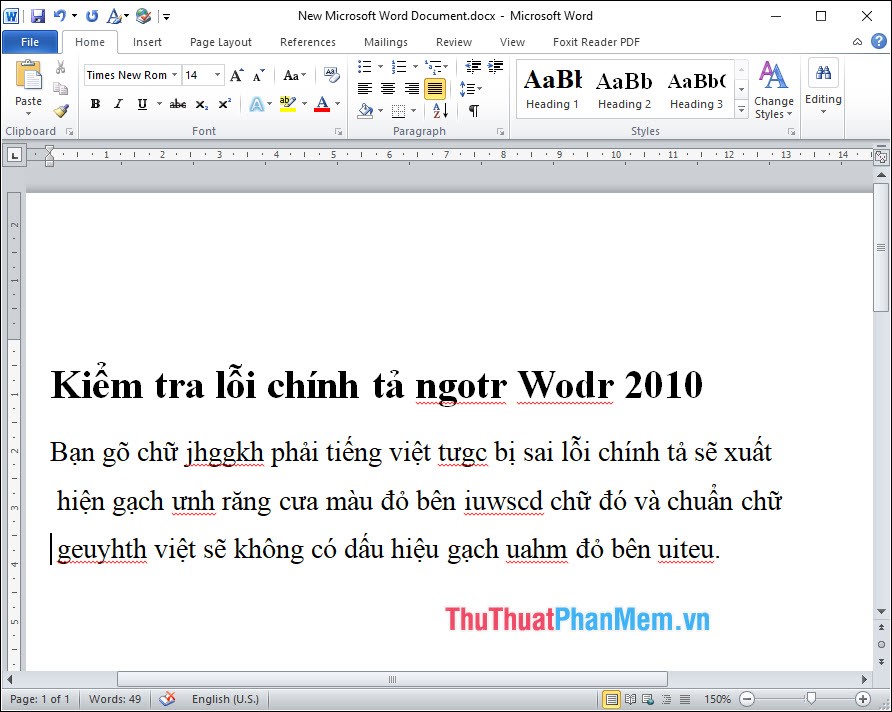Select the Italic formatting icon
This screenshot has height=712, width=892.
tap(117, 105)
